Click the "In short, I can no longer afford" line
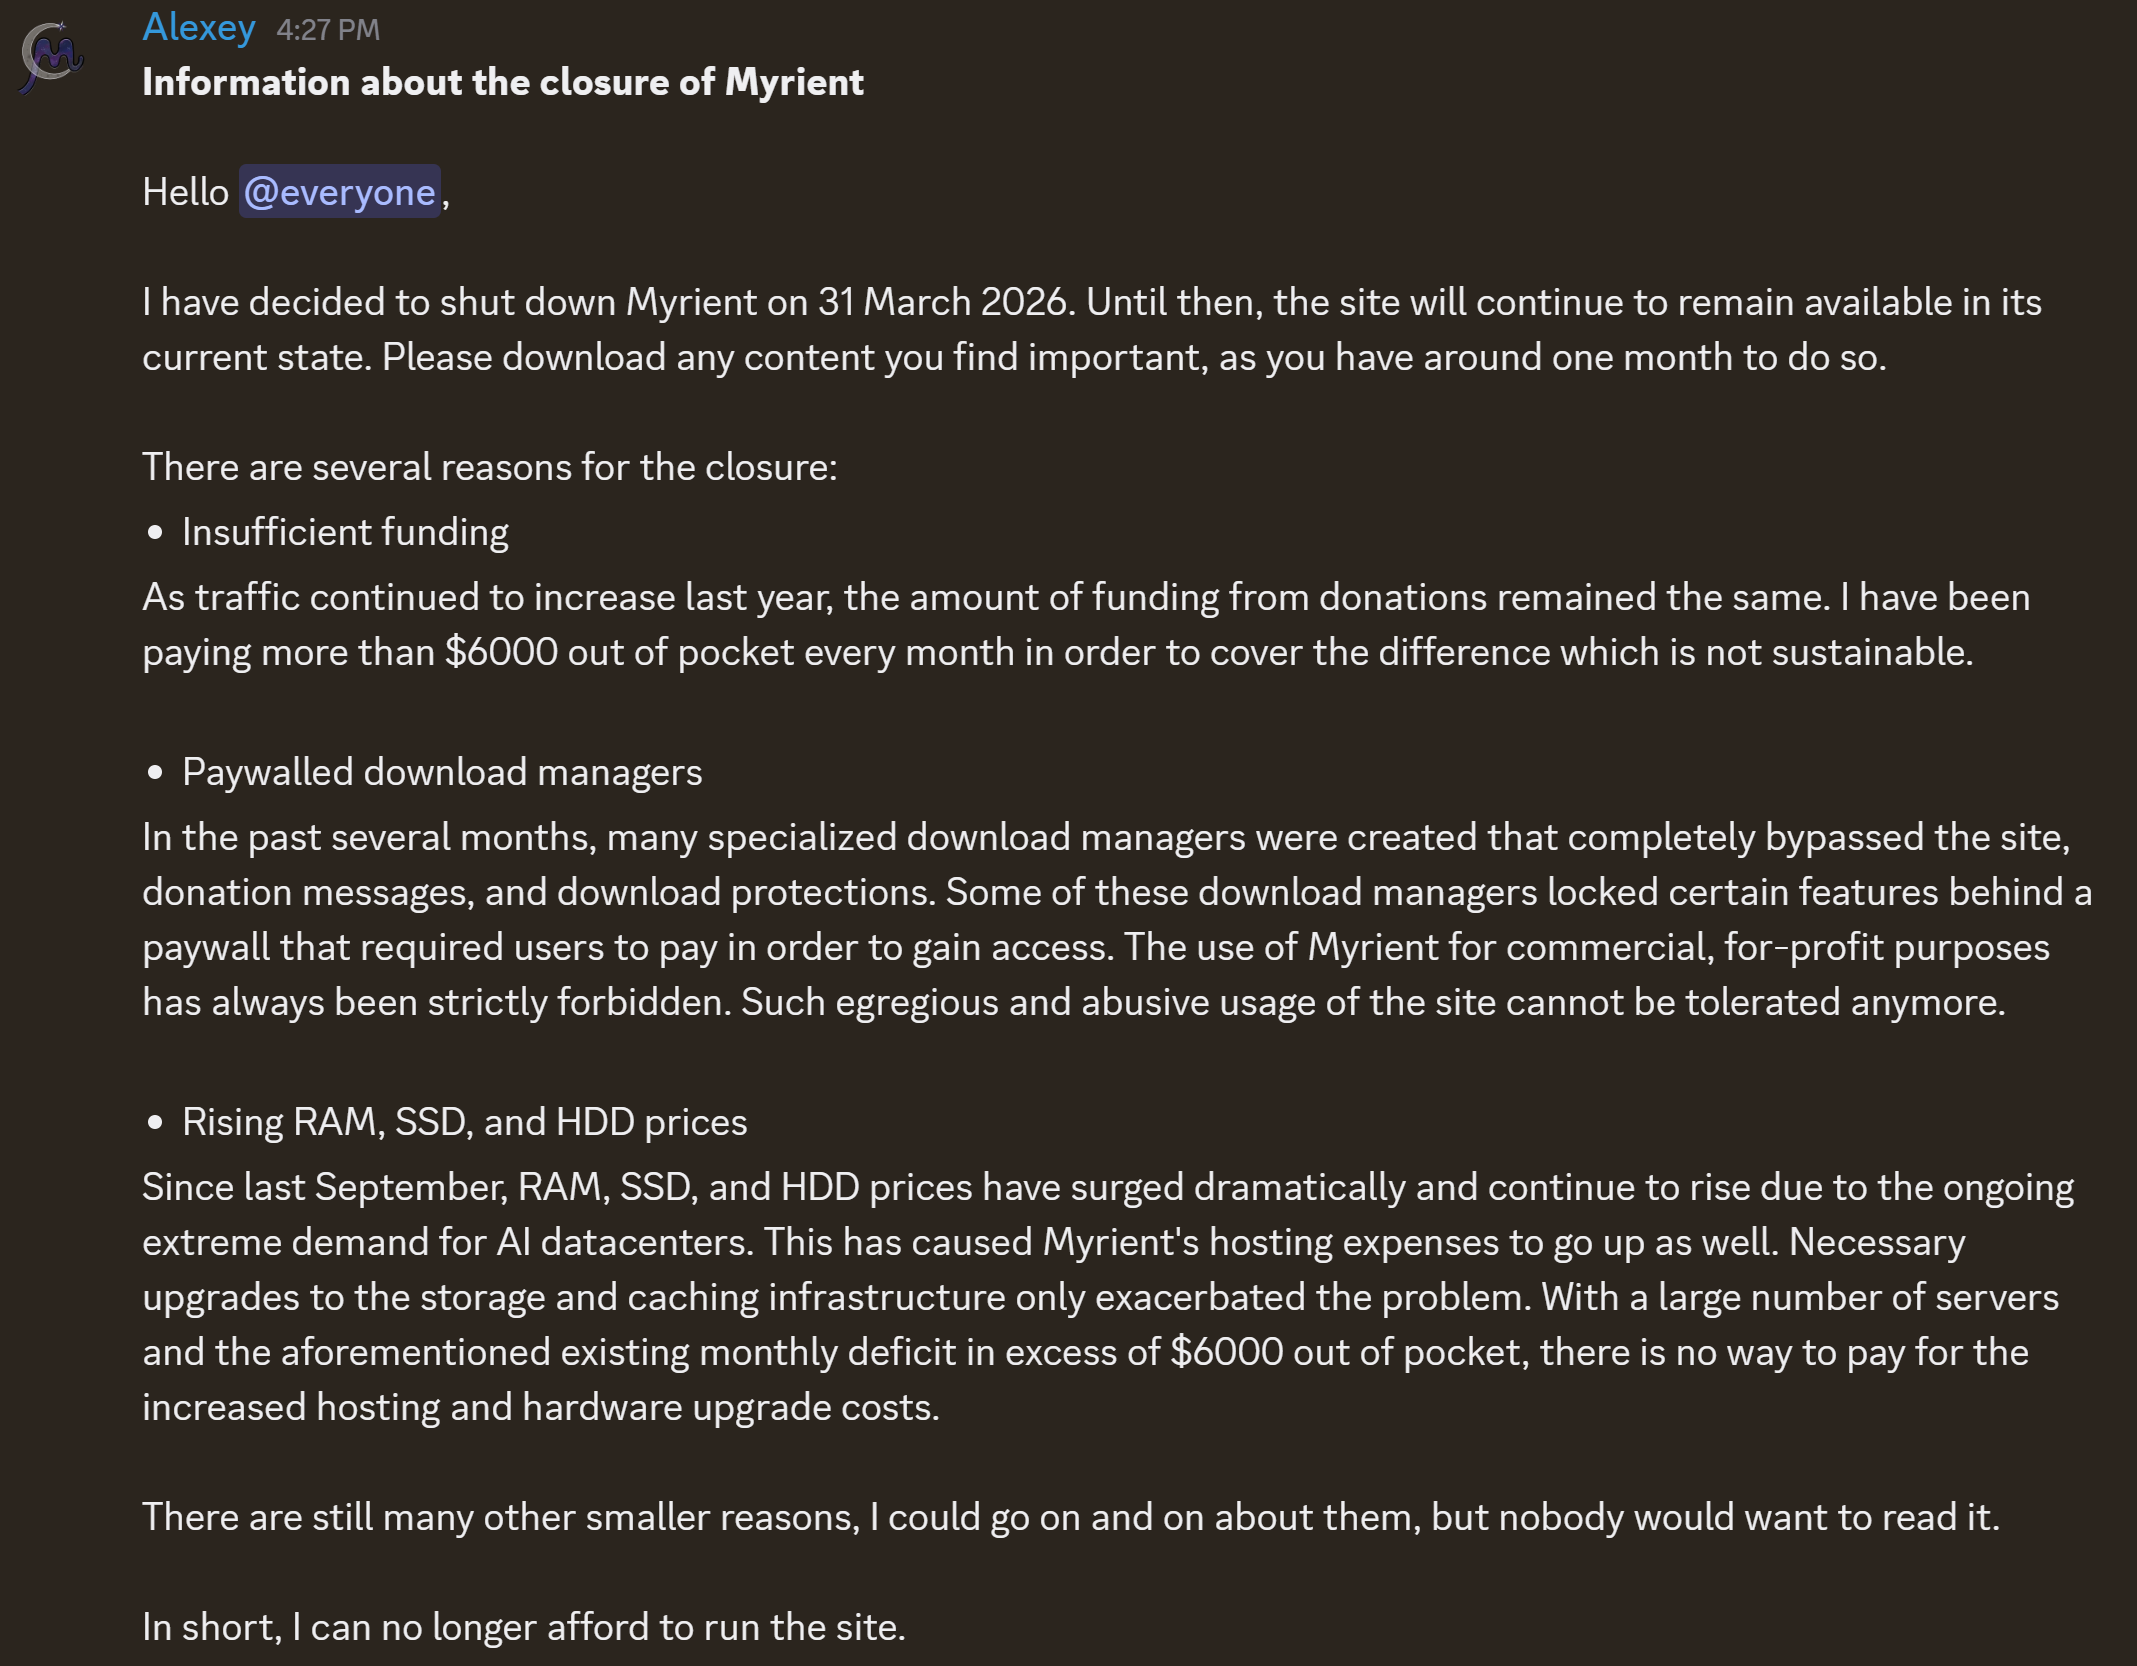2137x1666 pixels. [523, 1627]
